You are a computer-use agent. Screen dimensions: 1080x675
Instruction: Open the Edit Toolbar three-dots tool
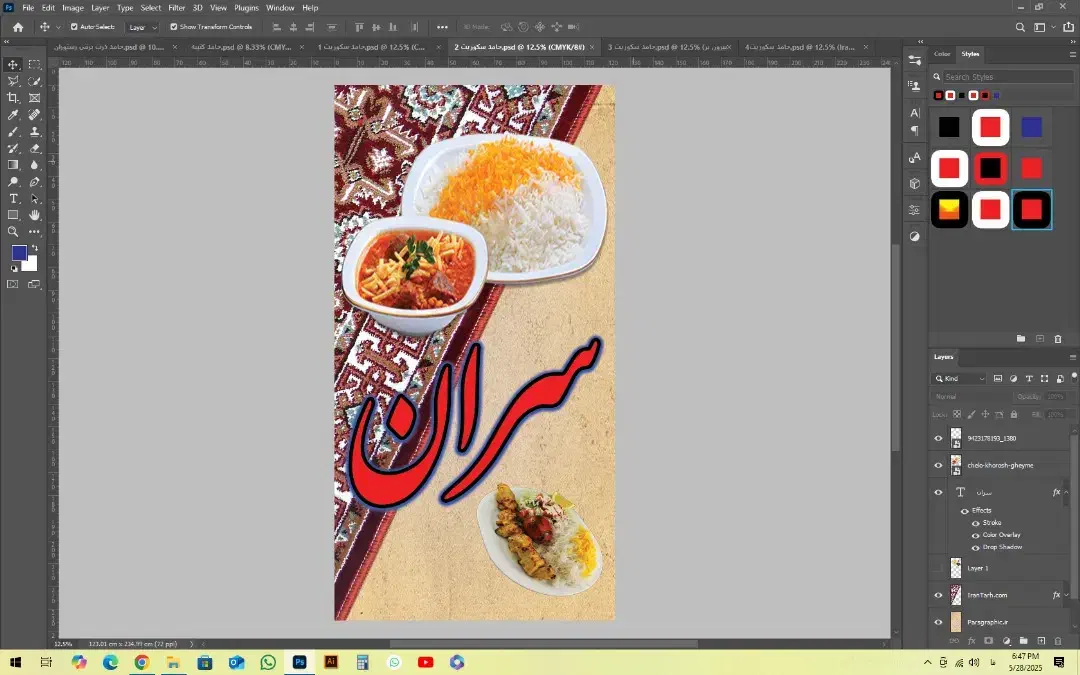[x=34, y=232]
